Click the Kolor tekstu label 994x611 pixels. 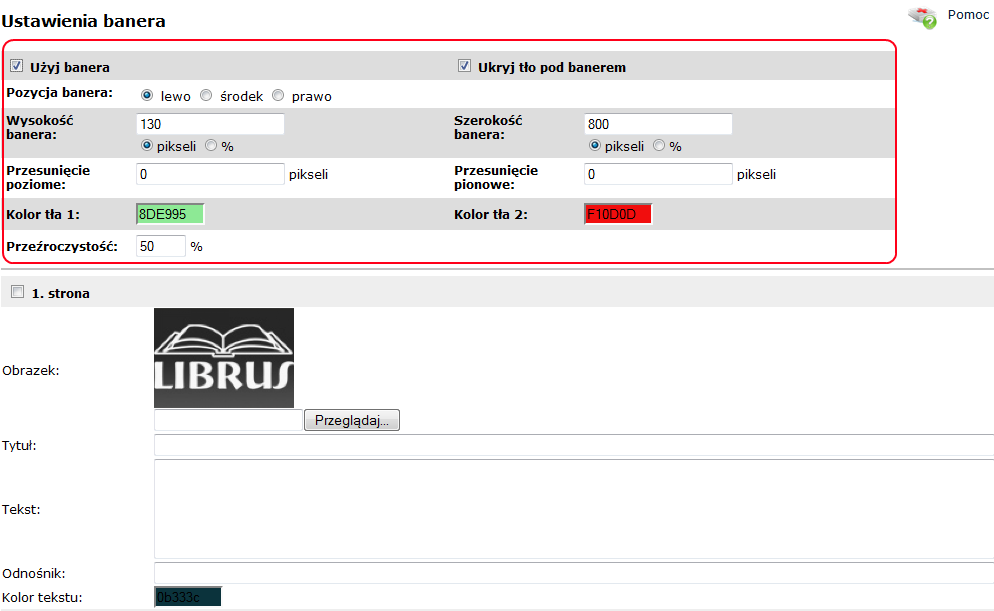click(x=42, y=597)
